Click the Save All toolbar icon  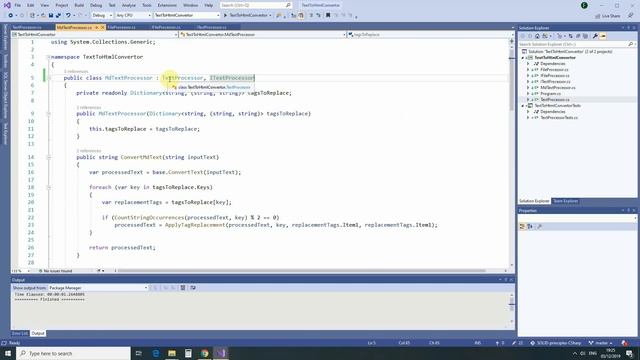[58, 16]
